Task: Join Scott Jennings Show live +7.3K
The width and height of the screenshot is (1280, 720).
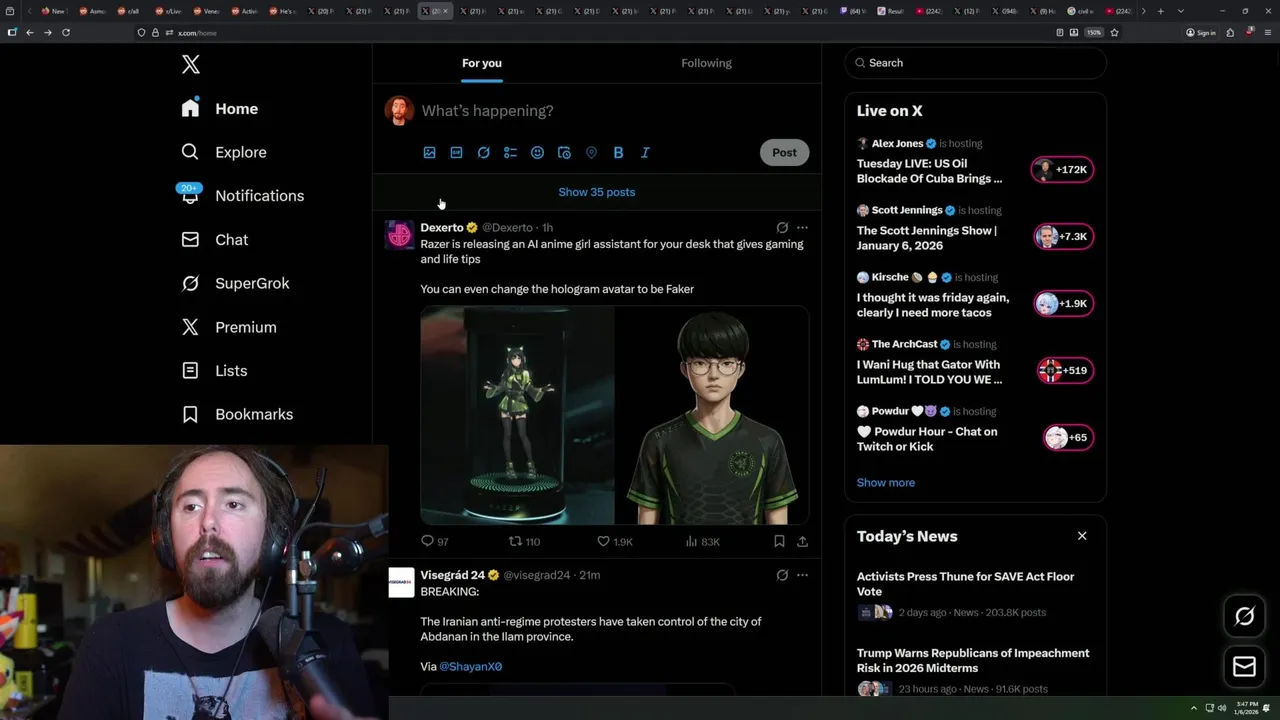Action: click(1063, 237)
